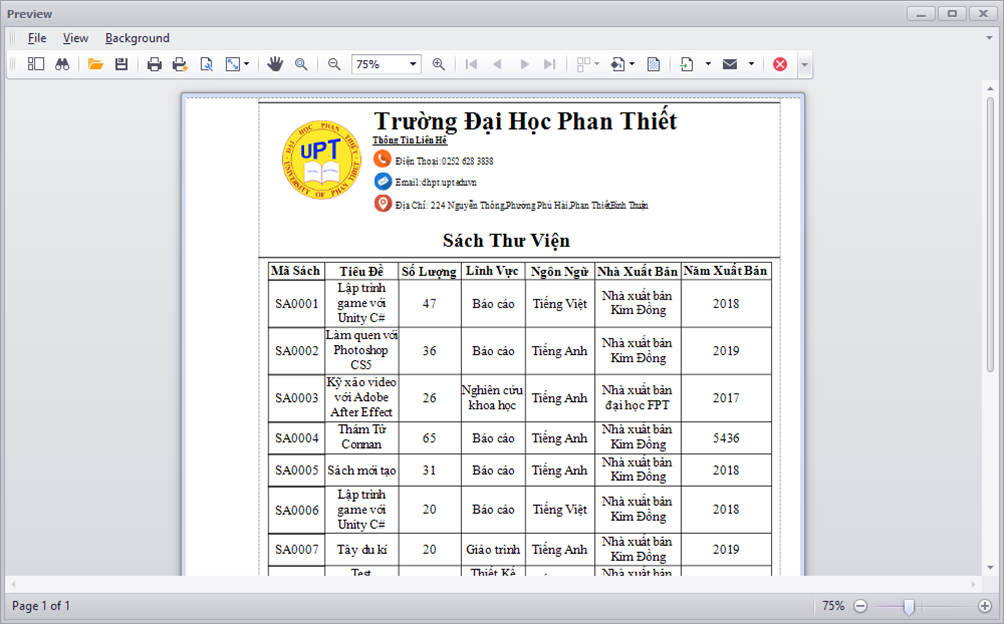This screenshot has width=1004, height=624.
Task: Select the Search (binoculars) tool
Action: click(62, 63)
